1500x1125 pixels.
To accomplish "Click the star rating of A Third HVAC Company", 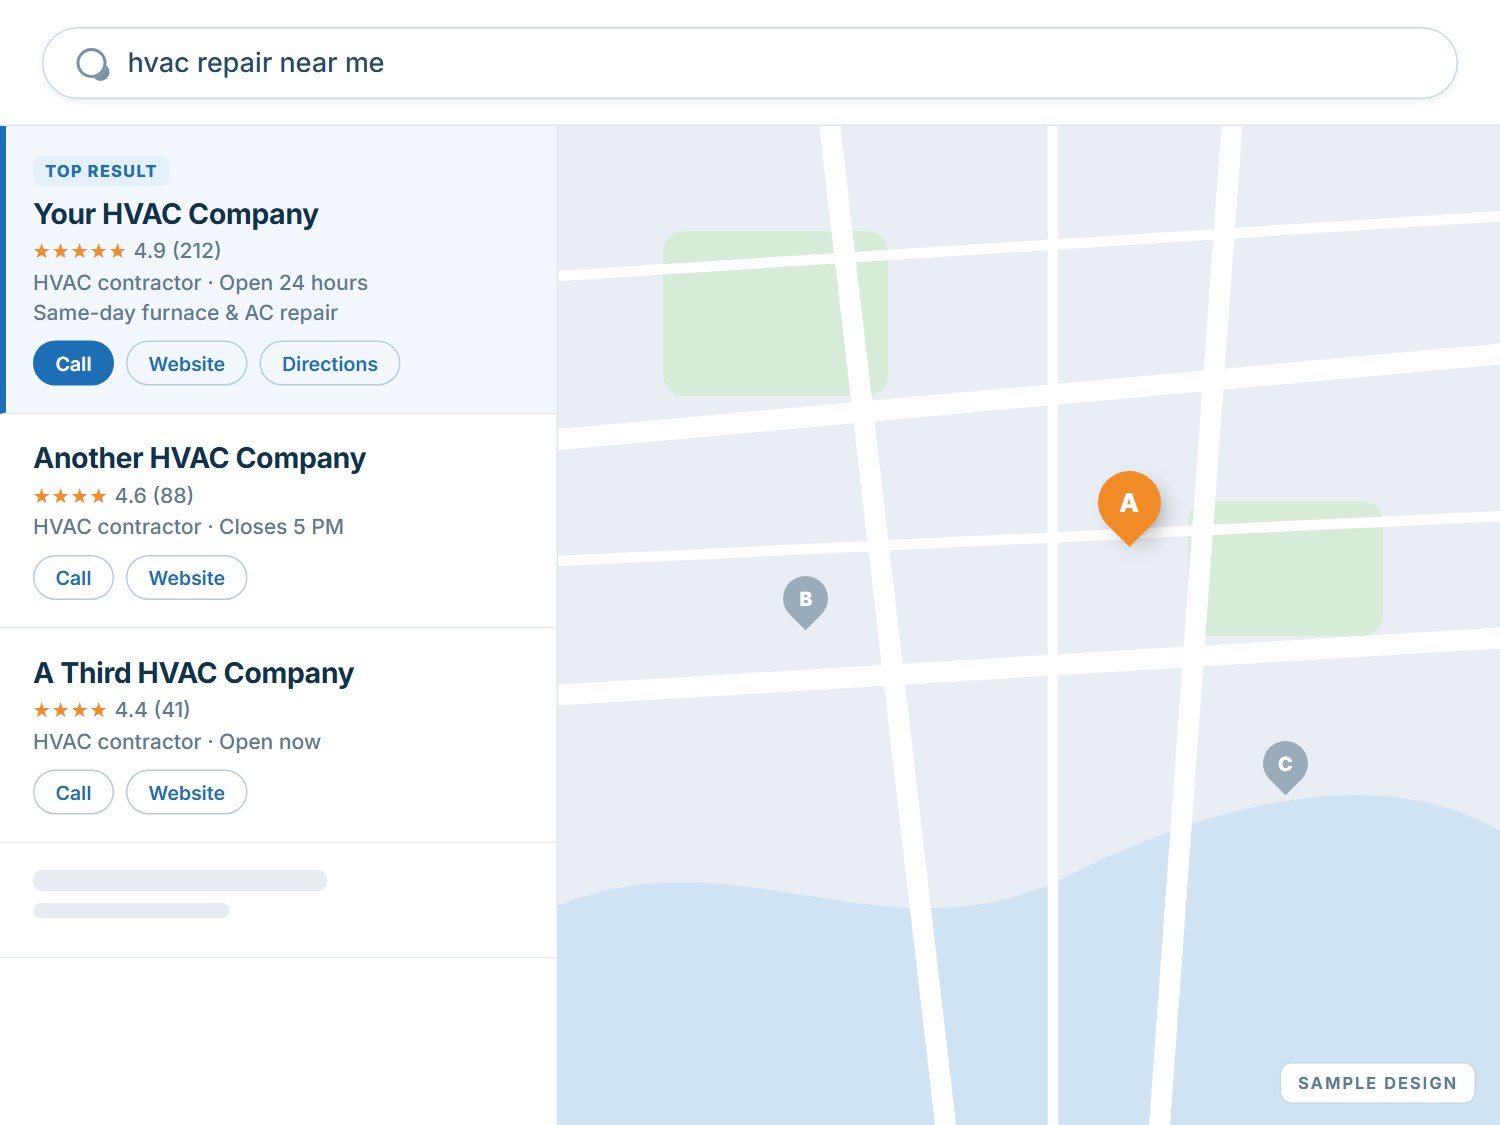I will (70, 710).
